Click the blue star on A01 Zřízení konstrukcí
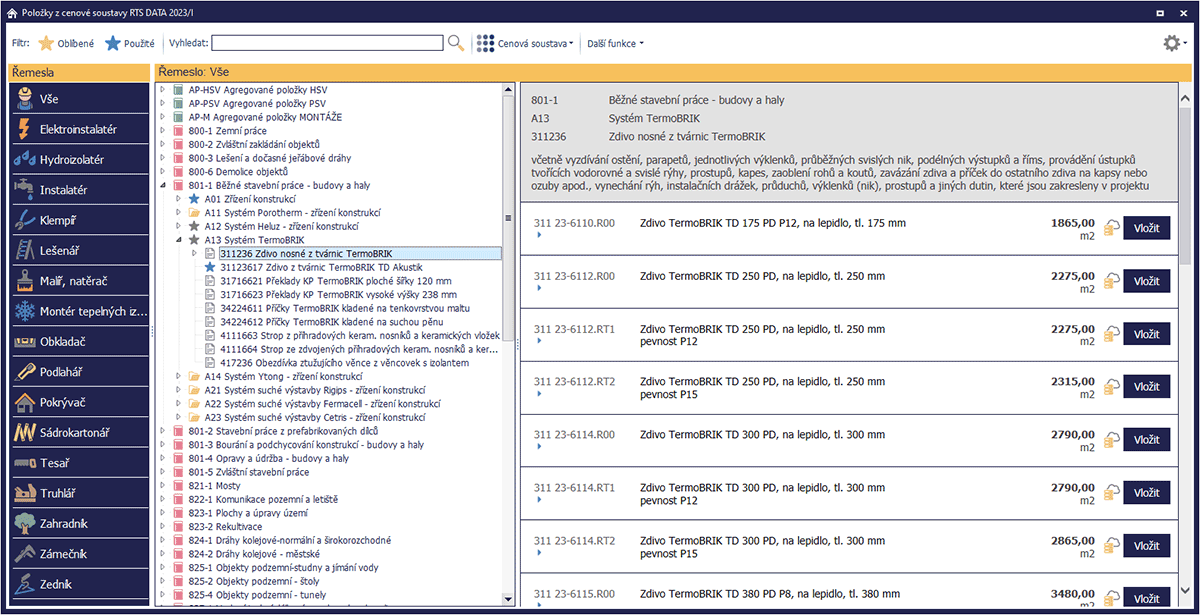This screenshot has height=615, width=1200. (x=194, y=199)
